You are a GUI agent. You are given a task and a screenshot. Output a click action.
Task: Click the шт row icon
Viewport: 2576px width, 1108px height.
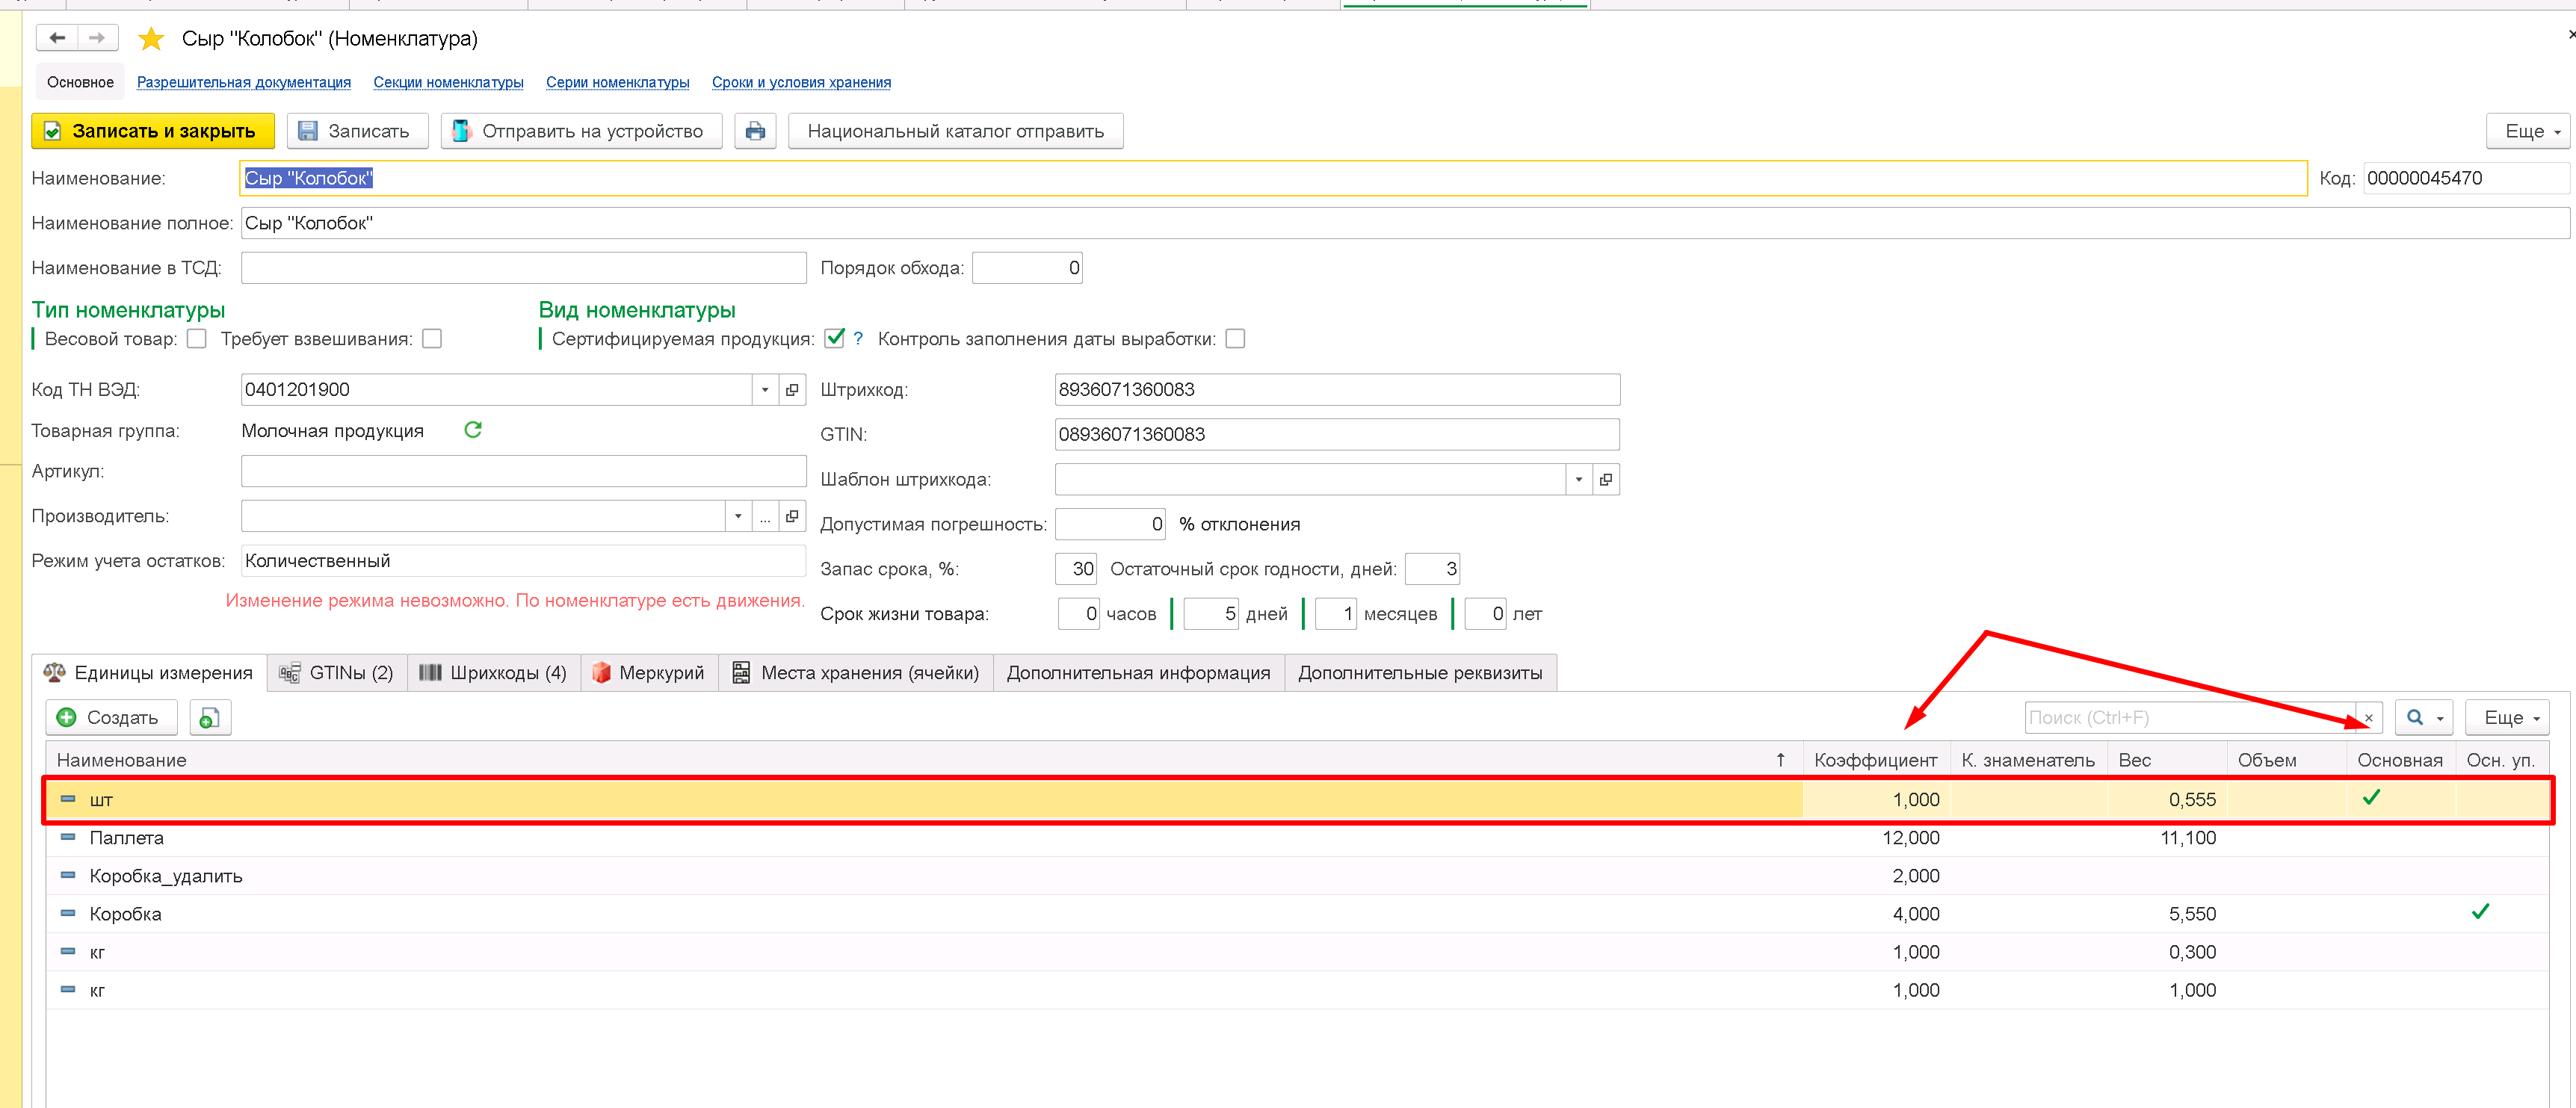(68, 799)
